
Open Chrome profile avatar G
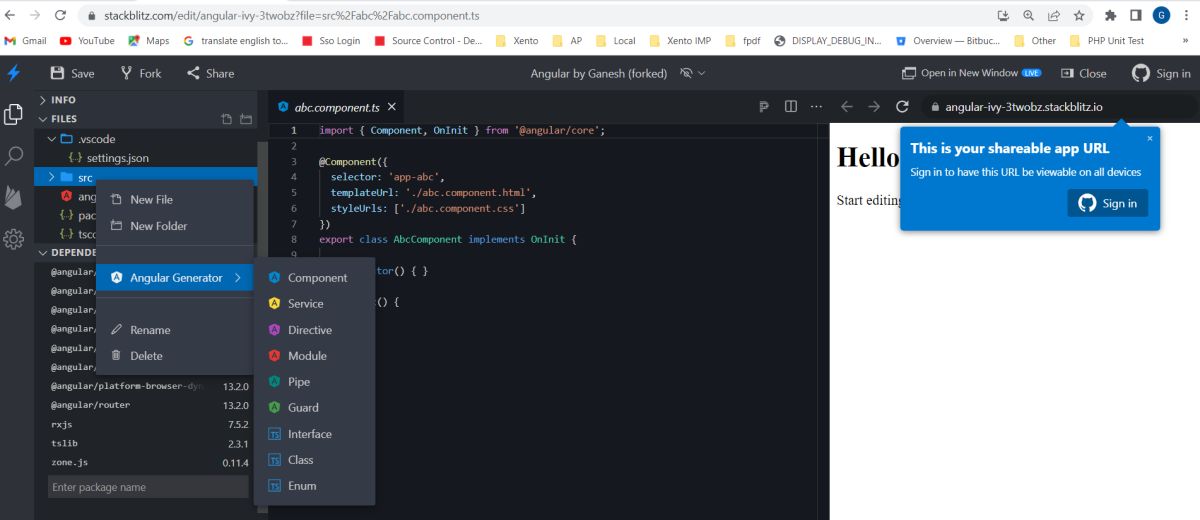point(1161,15)
